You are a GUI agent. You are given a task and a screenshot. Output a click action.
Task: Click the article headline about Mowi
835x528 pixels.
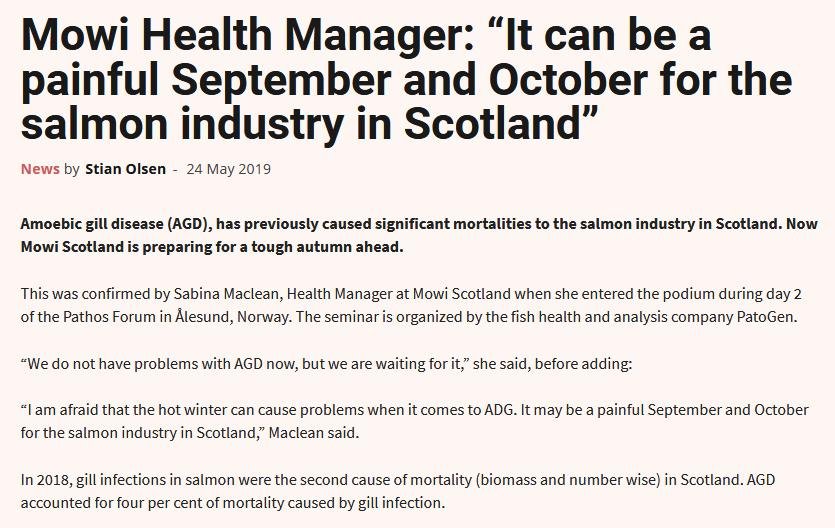[x=406, y=82]
